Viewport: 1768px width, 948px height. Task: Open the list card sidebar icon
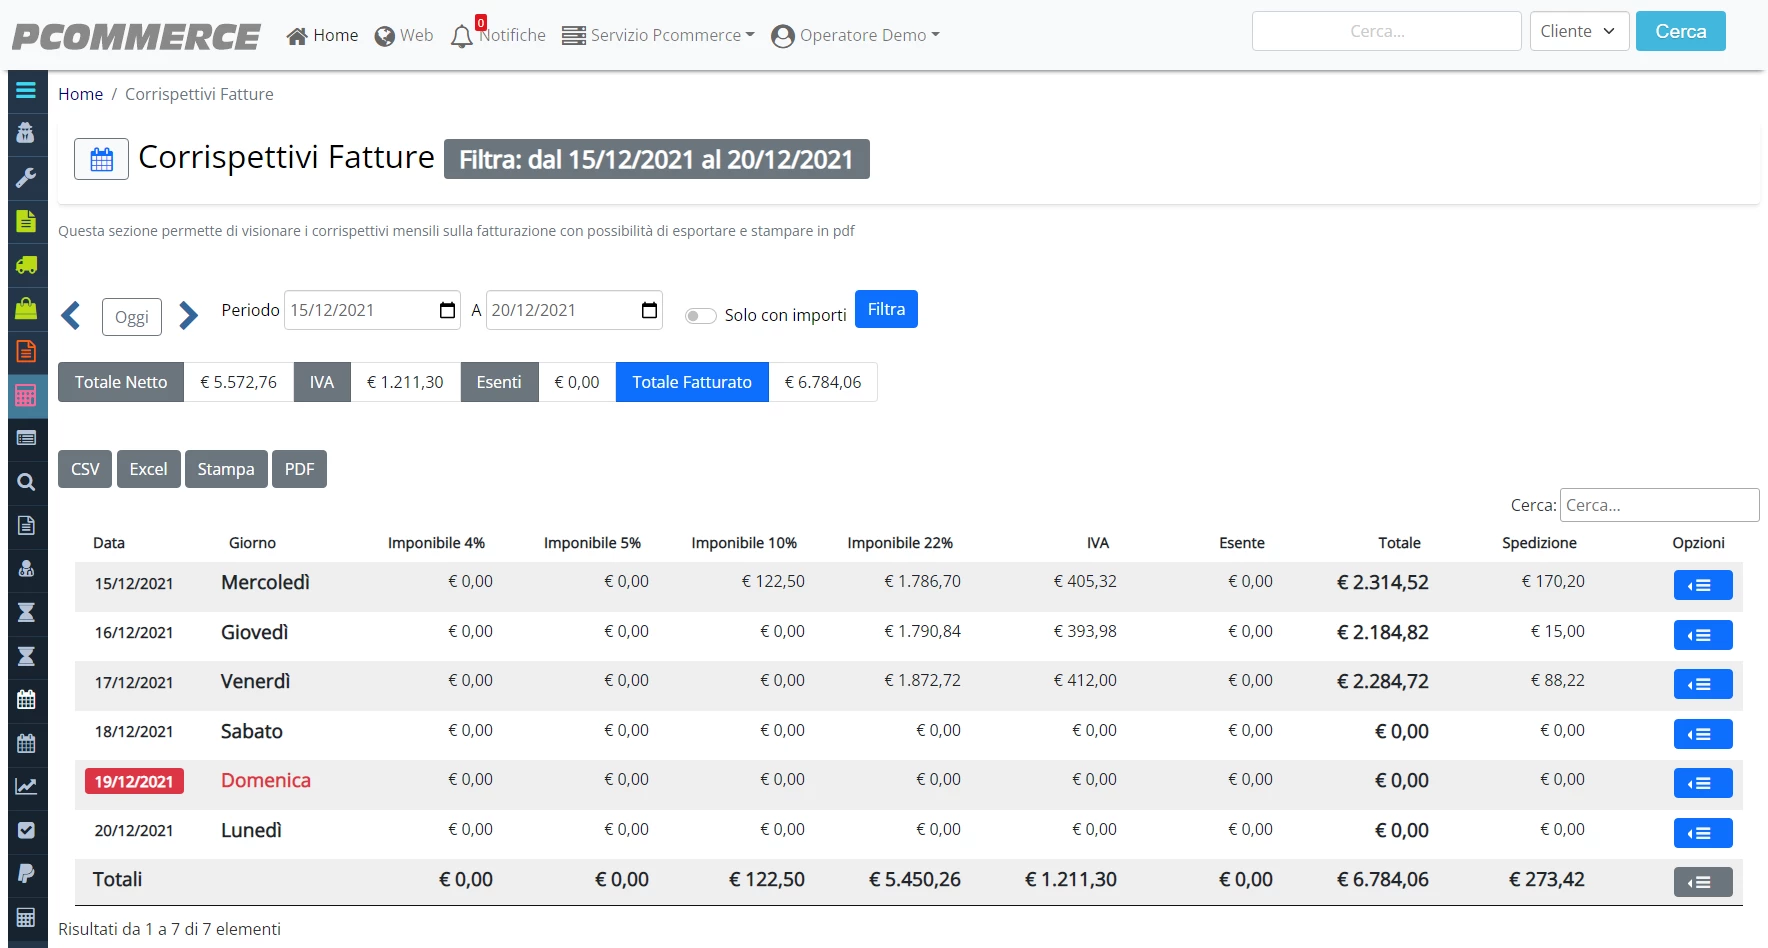click(x=26, y=438)
